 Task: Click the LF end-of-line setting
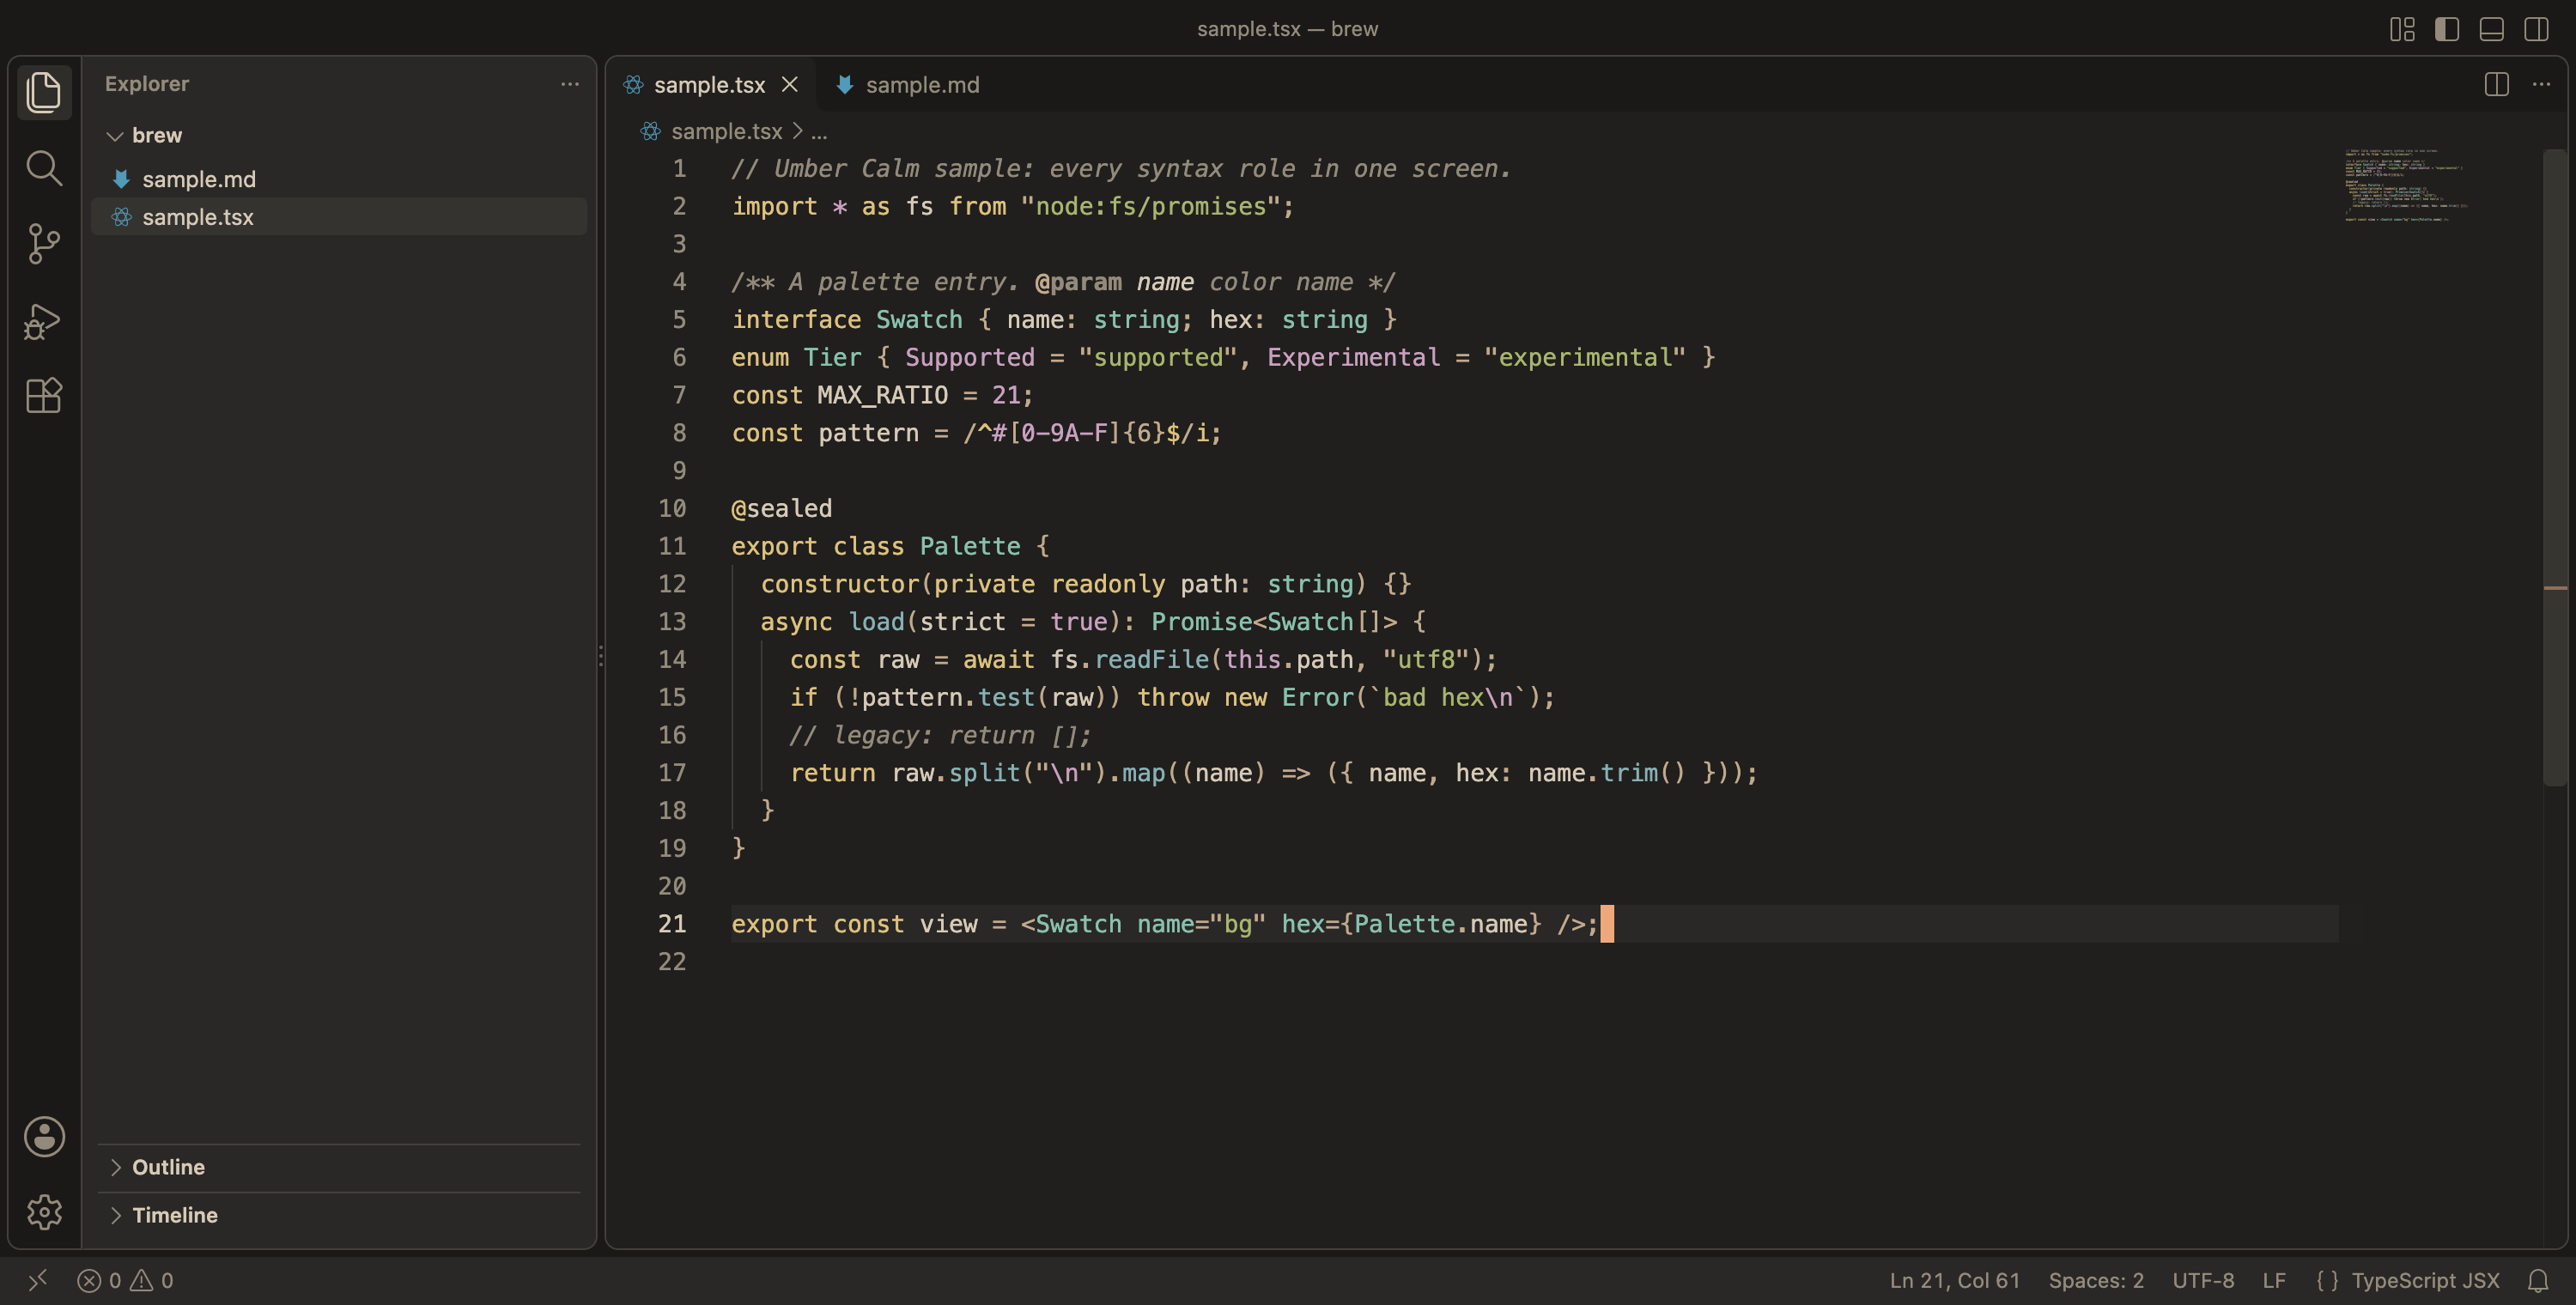[2274, 1280]
